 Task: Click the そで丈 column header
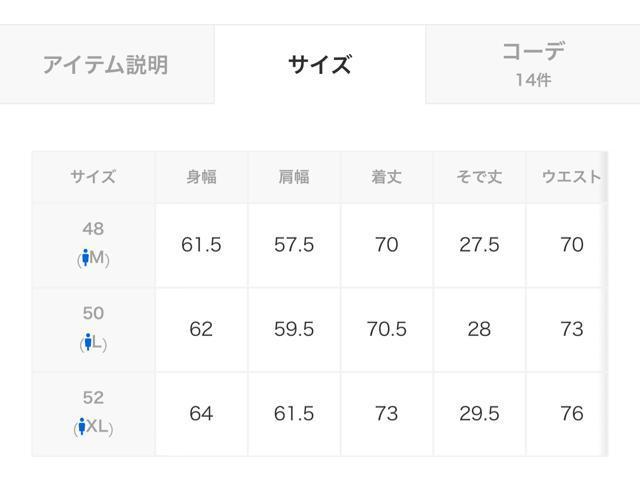479,177
